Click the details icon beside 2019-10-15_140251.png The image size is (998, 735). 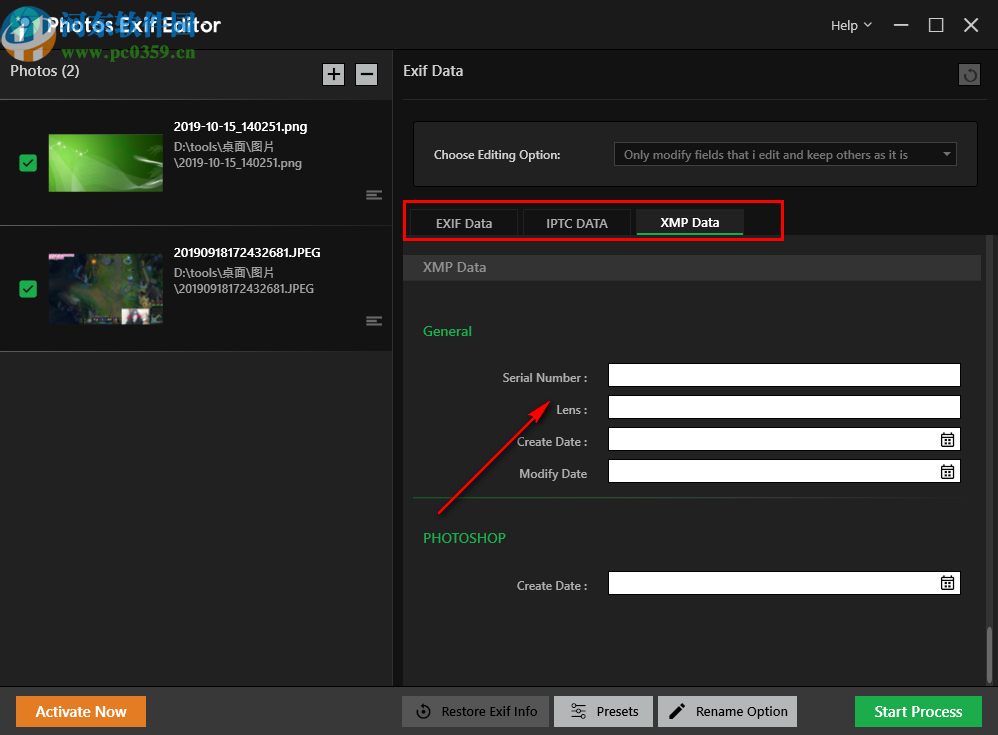tap(374, 194)
